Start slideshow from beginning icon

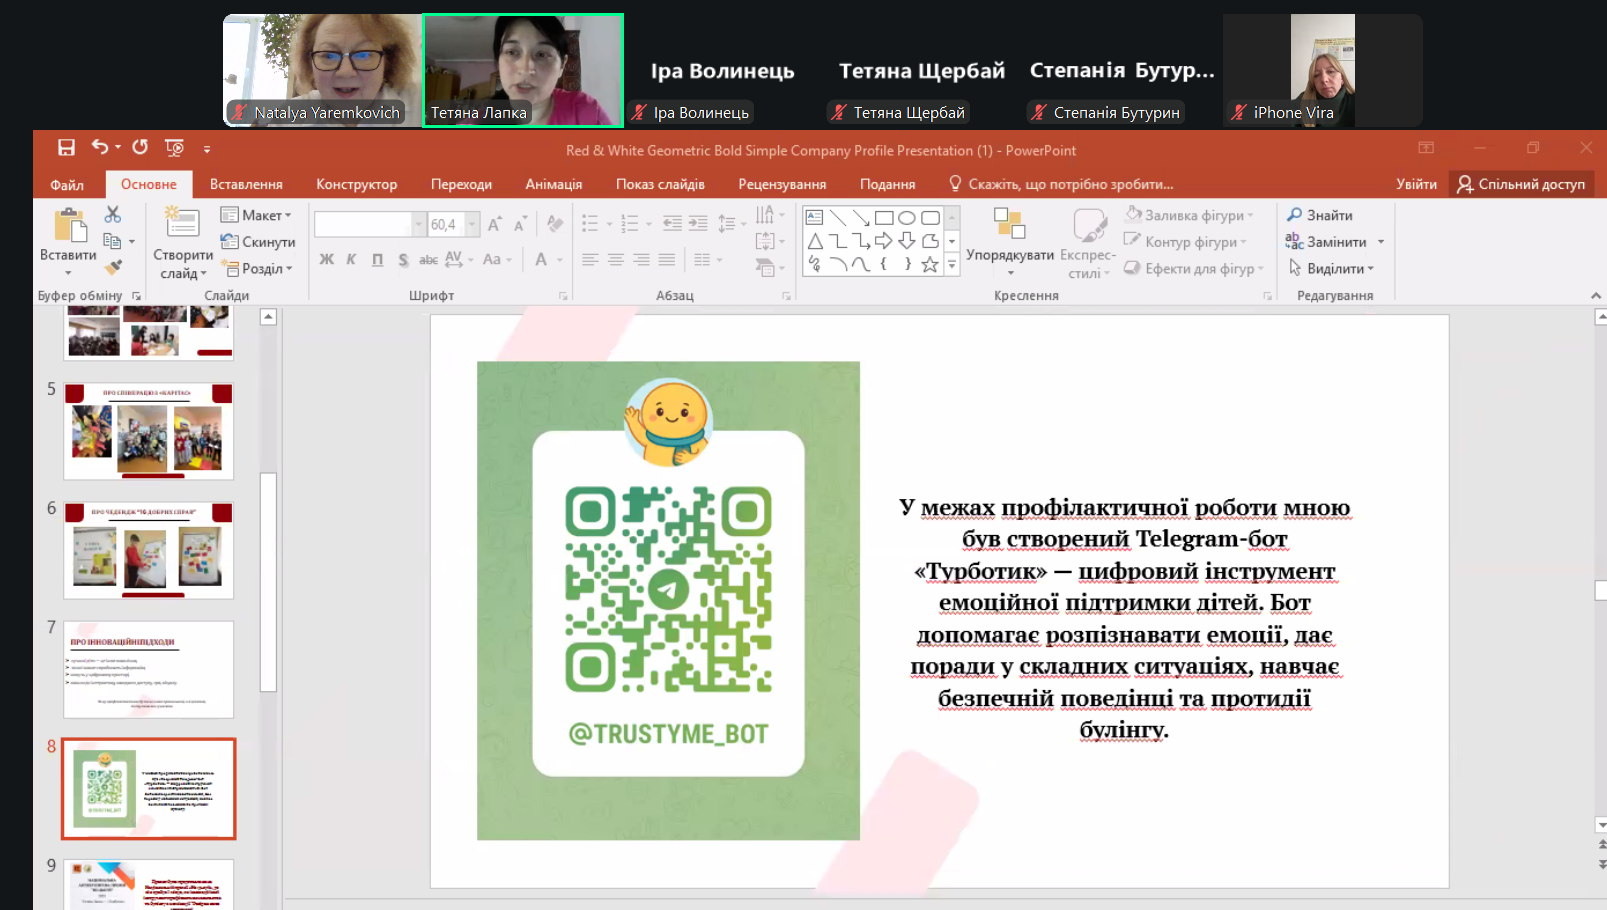174,148
